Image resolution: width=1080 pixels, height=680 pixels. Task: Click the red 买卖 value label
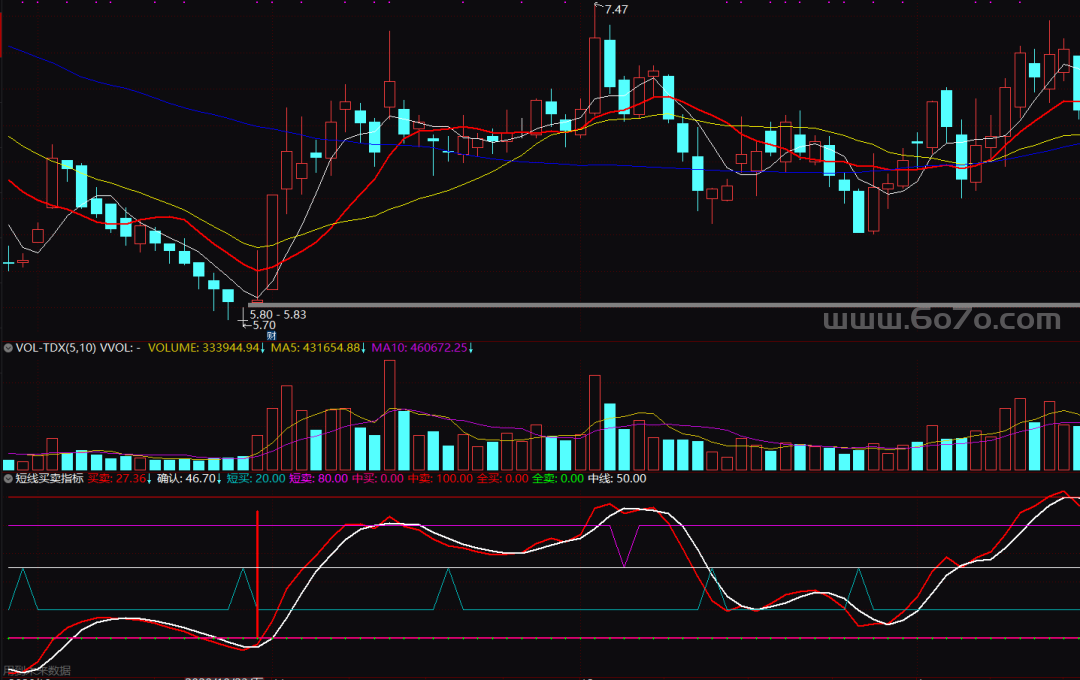(117, 478)
